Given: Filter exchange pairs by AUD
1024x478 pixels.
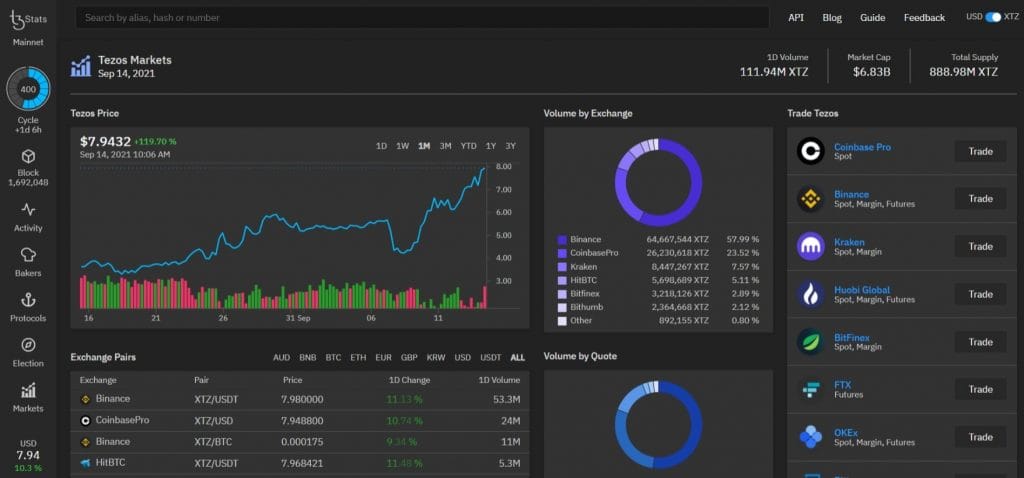Looking at the screenshot, I should (281, 358).
